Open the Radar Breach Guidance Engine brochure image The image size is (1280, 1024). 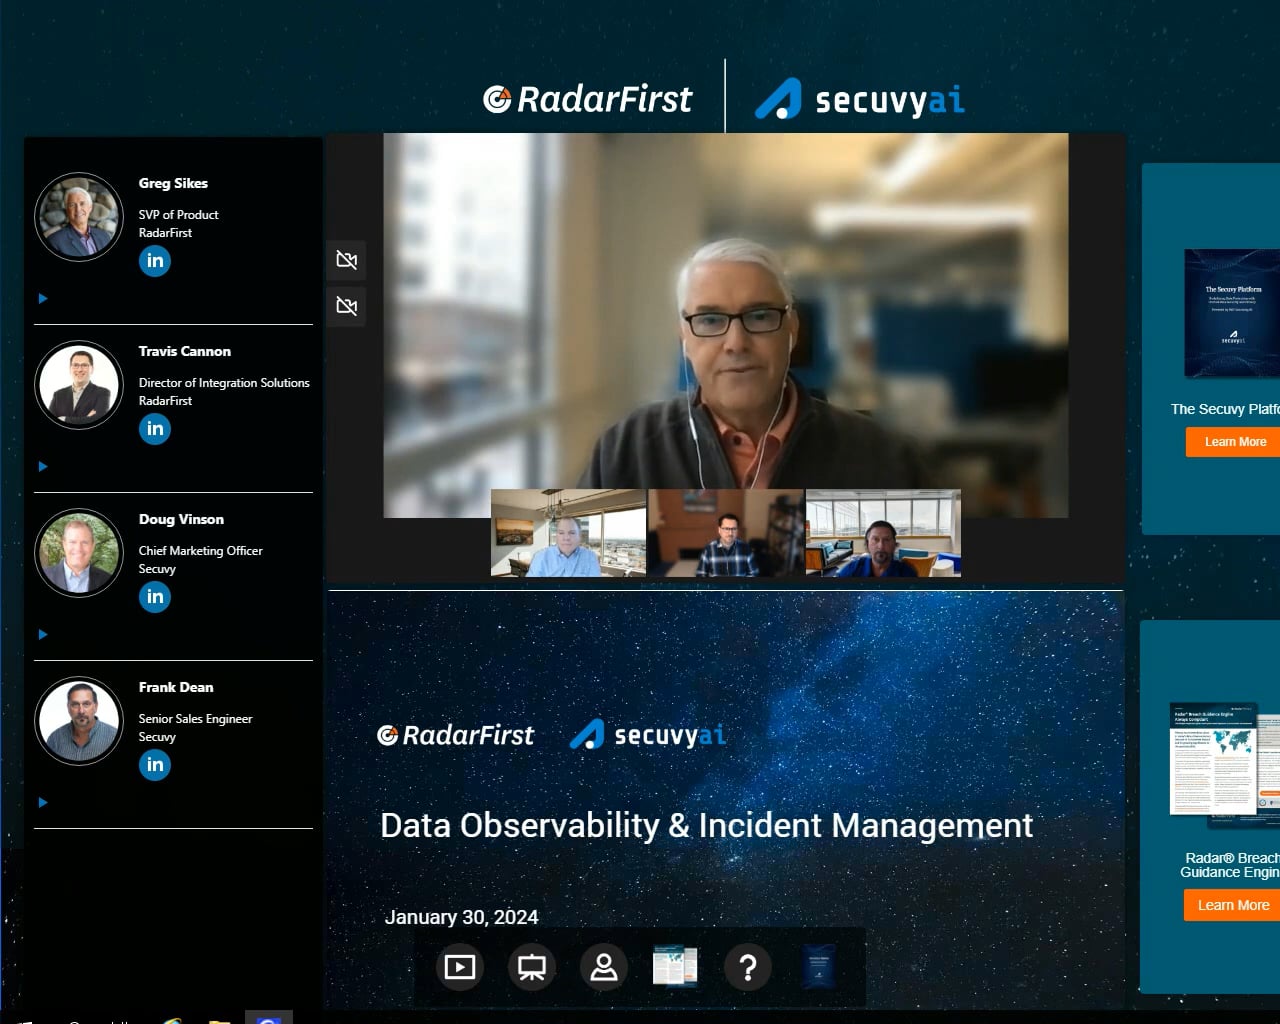(1225, 765)
